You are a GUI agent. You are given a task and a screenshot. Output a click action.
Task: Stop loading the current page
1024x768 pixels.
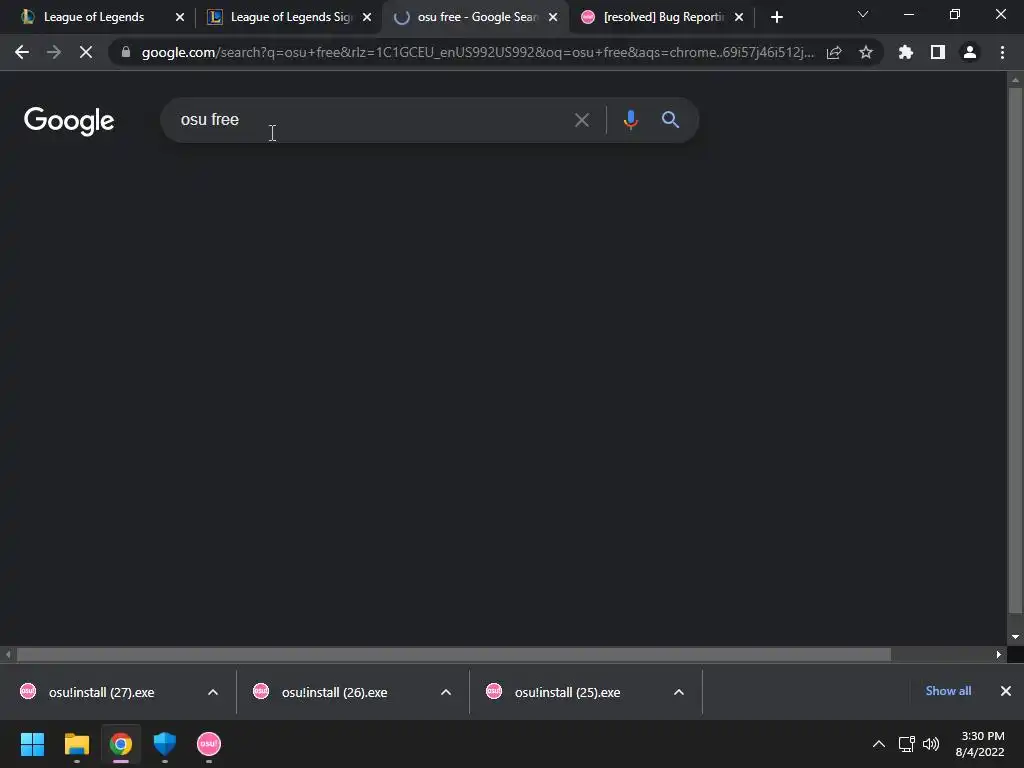click(86, 52)
